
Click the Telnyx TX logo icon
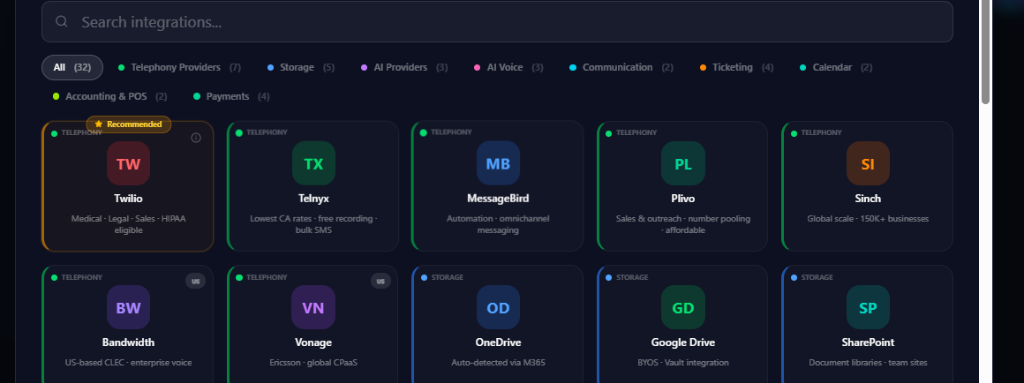pyautogui.click(x=313, y=163)
